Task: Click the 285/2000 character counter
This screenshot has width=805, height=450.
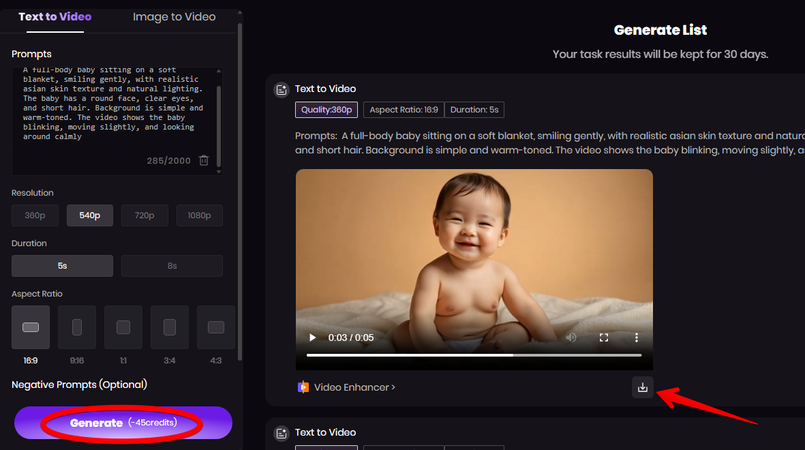Action: pos(168,161)
